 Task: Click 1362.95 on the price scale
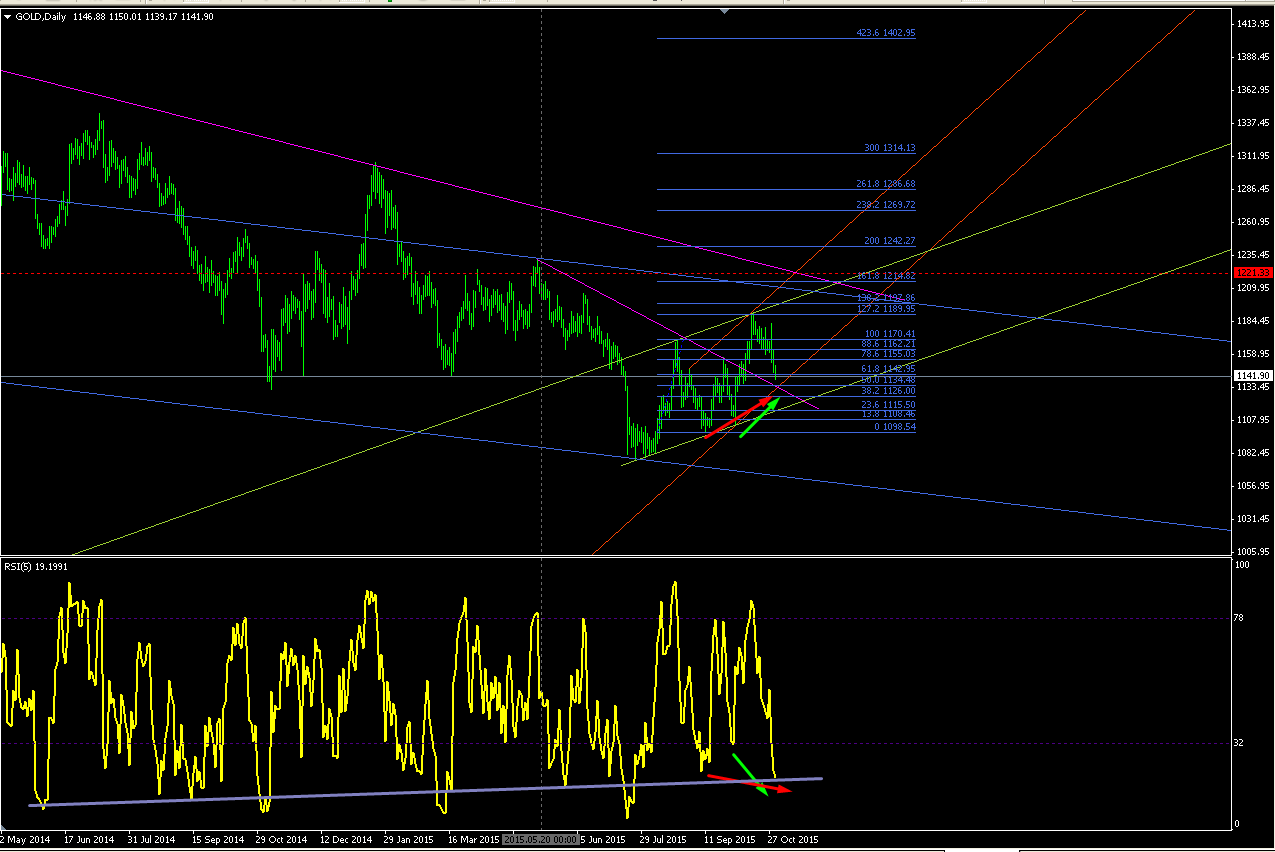pyautogui.click(x=1253, y=90)
